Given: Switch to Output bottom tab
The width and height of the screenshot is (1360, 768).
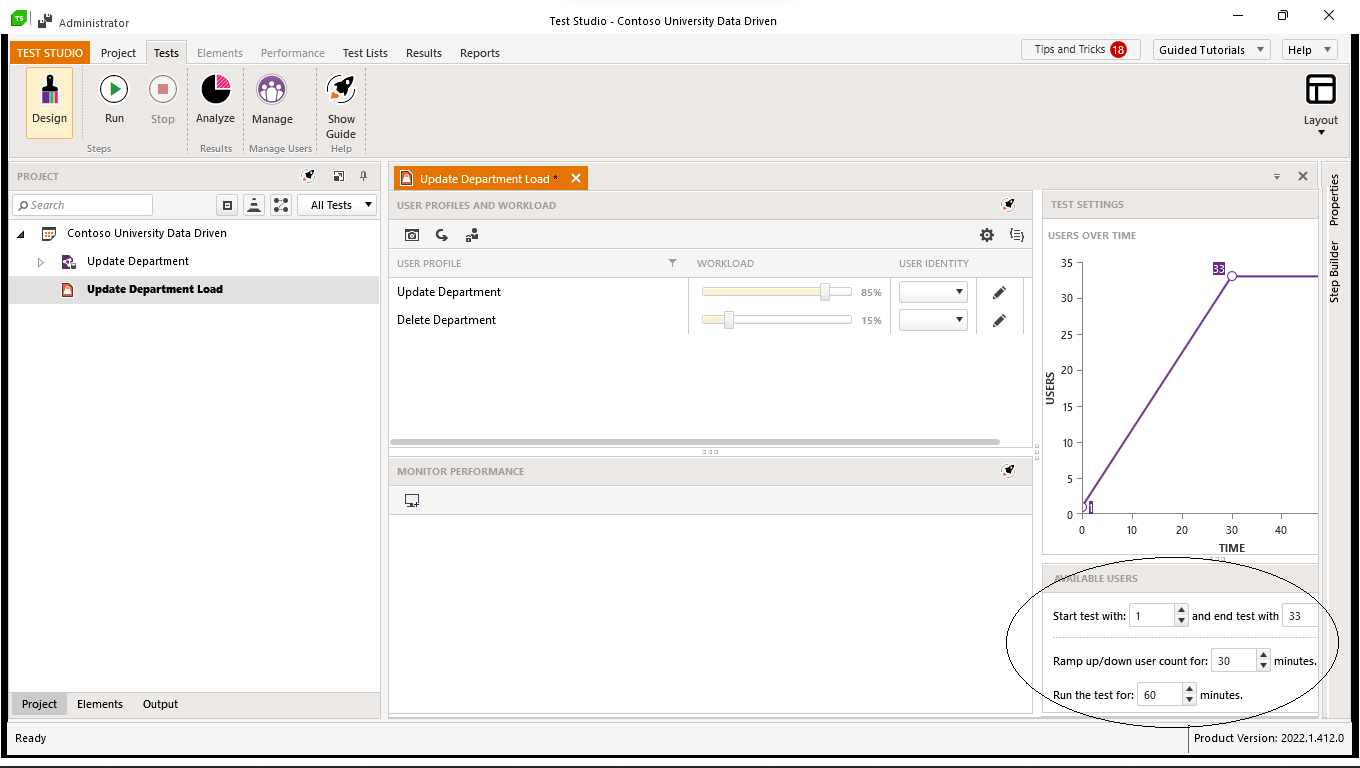Looking at the screenshot, I should pos(160,704).
